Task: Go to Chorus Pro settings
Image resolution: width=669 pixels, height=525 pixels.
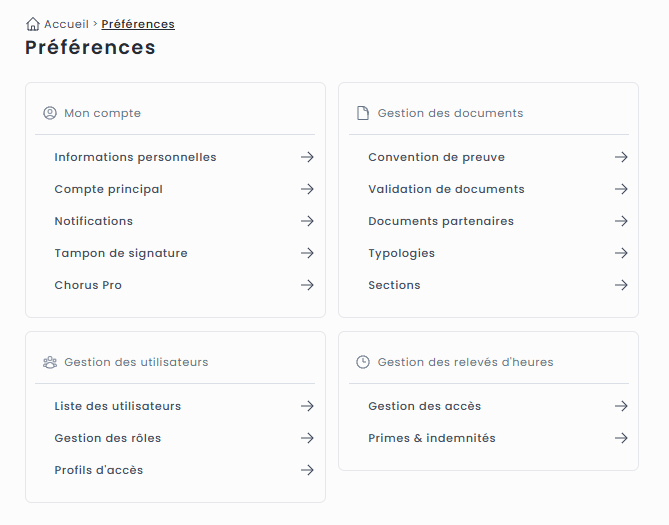Action: pos(88,285)
